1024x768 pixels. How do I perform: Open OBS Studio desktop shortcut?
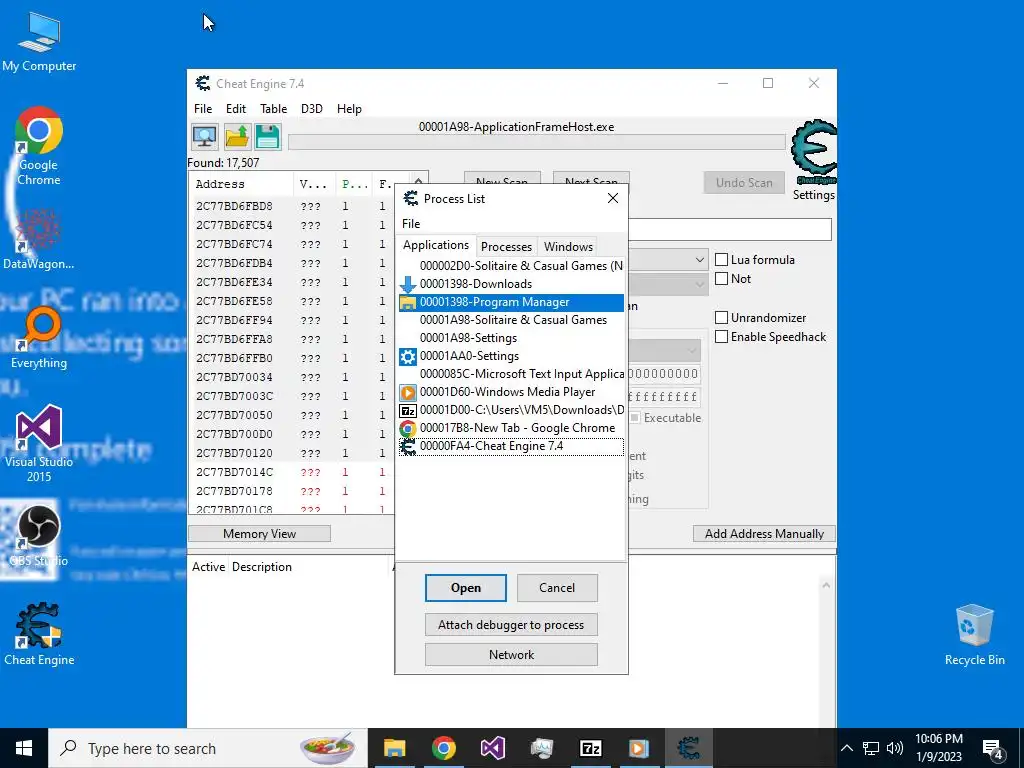pos(39,536)
